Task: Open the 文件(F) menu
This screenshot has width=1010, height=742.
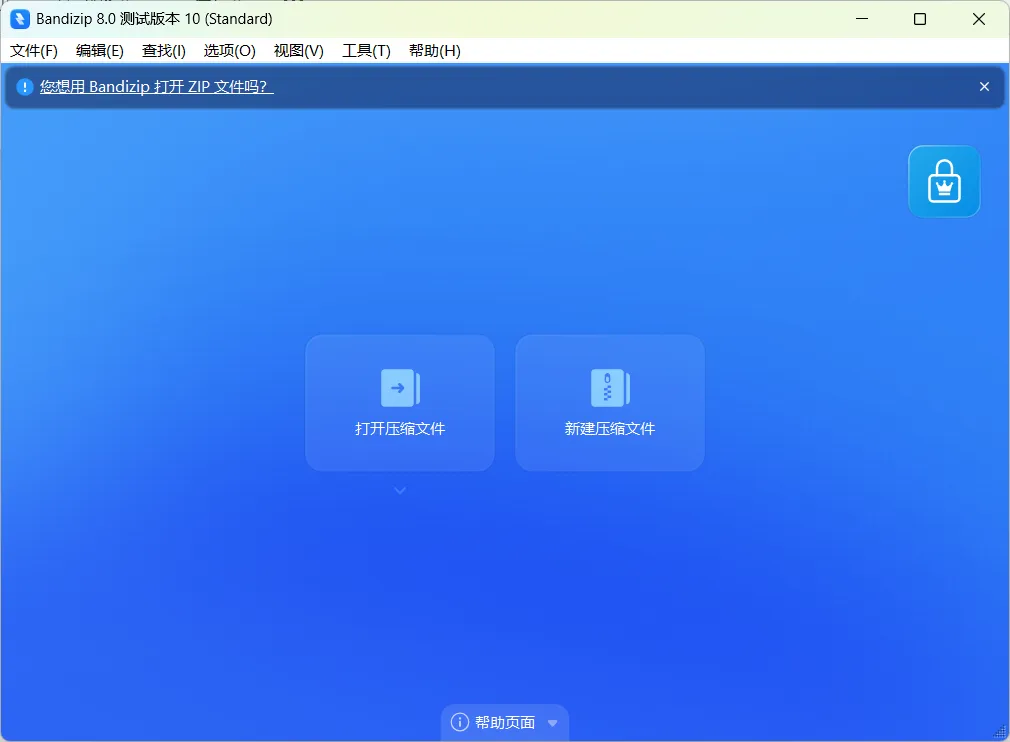Action: [33, 51]
